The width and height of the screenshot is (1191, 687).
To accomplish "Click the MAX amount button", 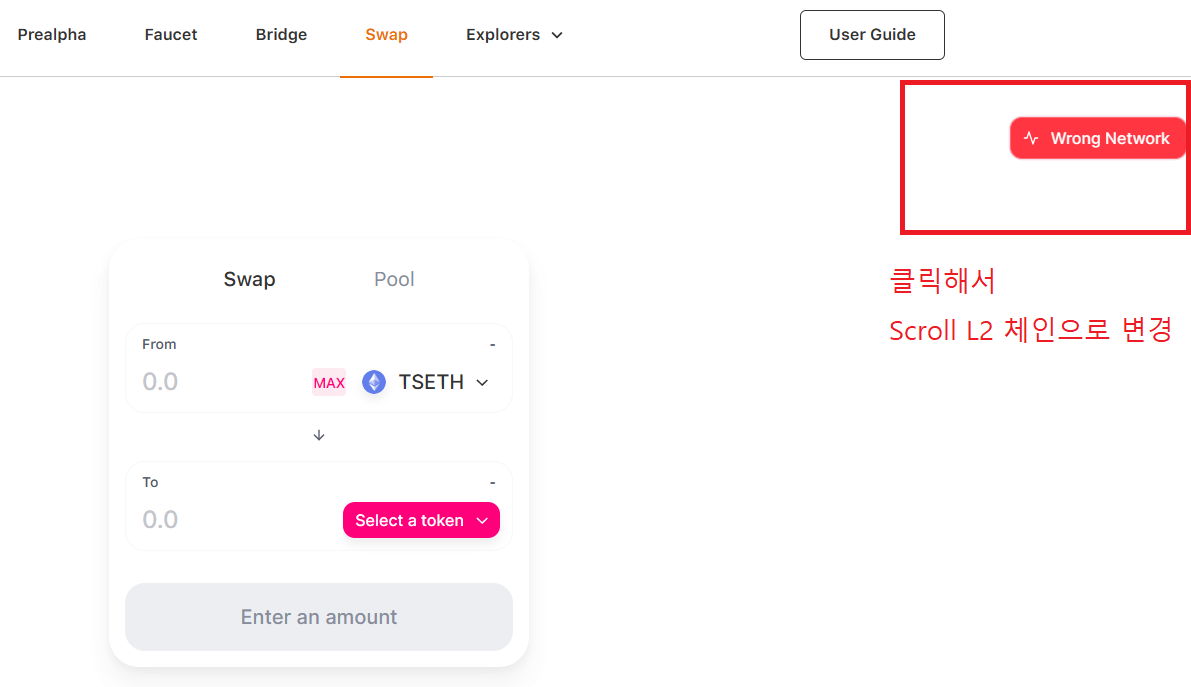I will [x=329, y=382].
